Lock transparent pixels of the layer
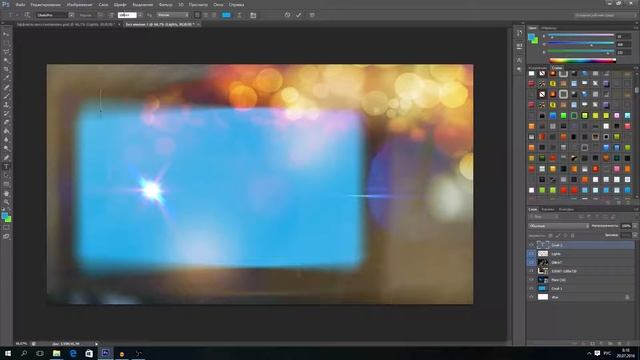This screenshot has height=360, width=640. click(551, 236)
